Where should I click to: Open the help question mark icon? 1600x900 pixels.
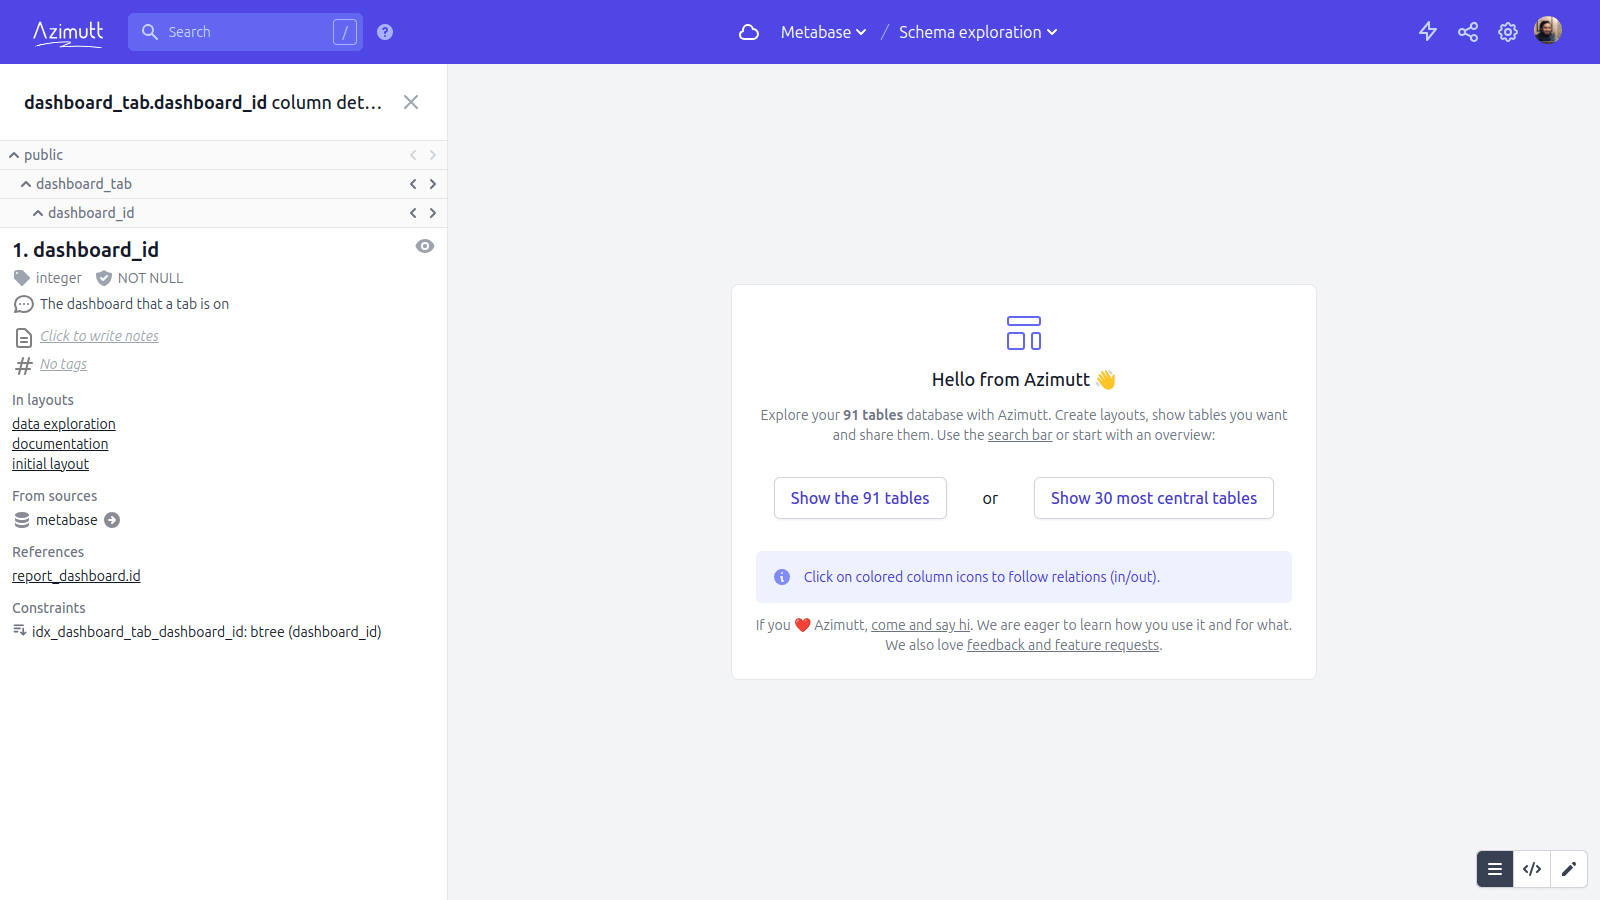385,32
